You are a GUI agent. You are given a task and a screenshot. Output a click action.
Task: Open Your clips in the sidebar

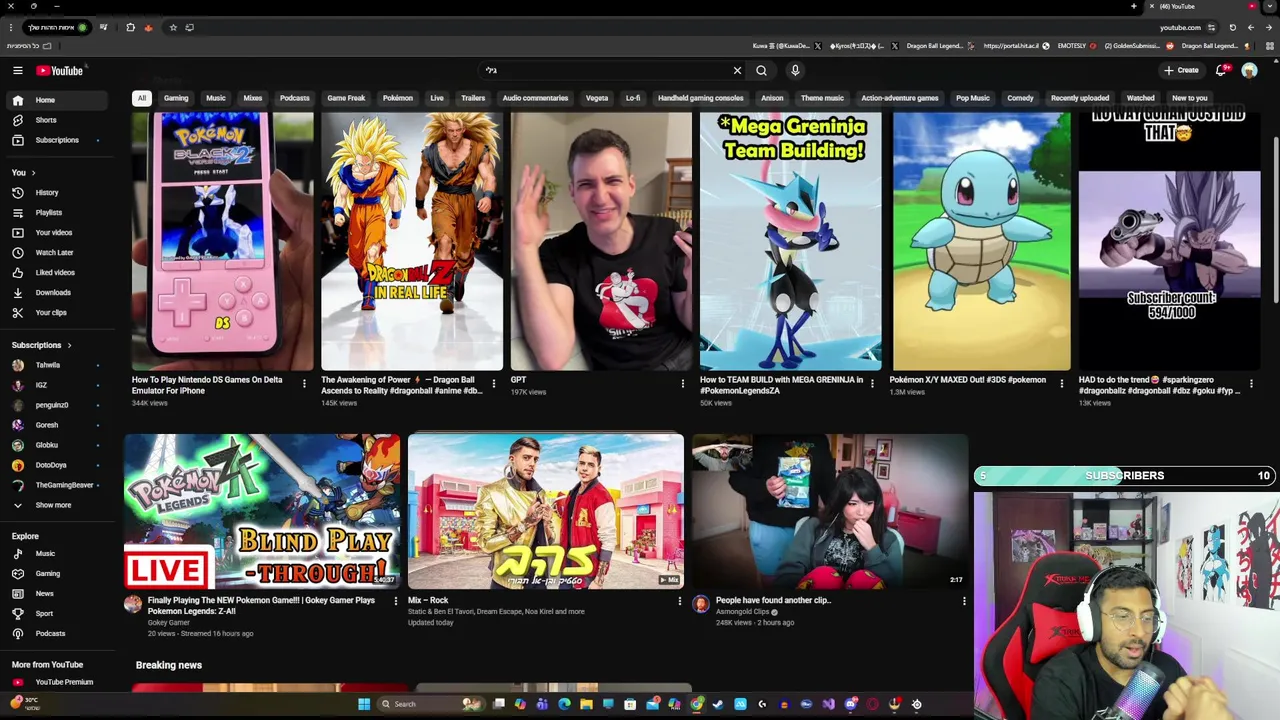point(55,312)
